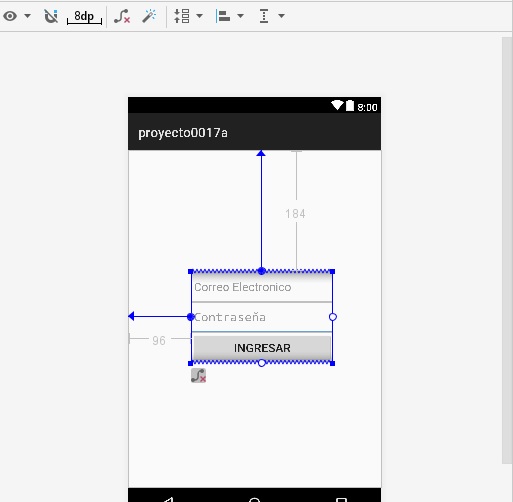Toggle the view options eye icon

click(x=10, y=16)
